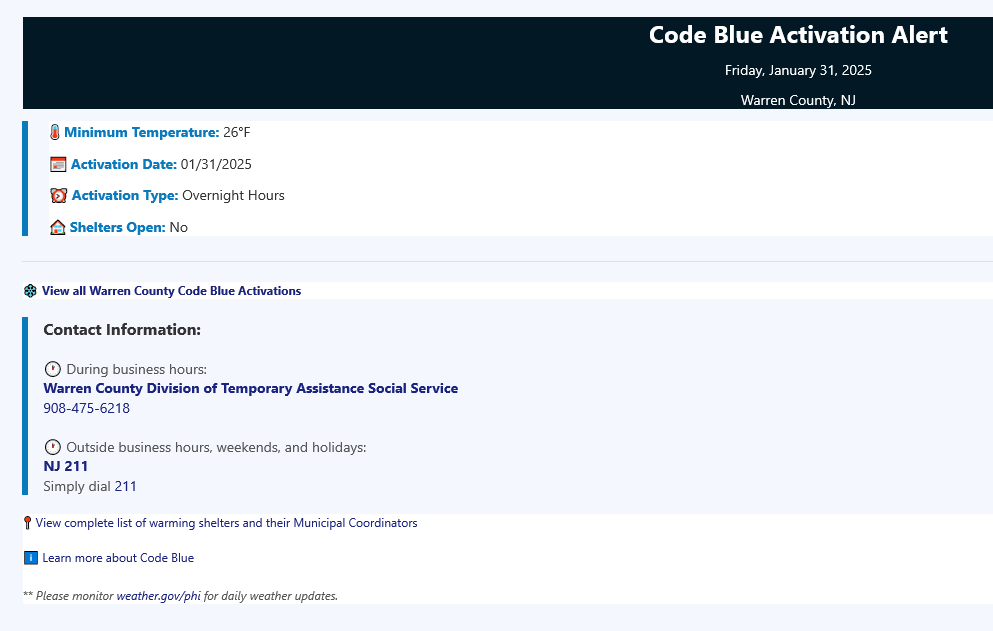Image resolution: width=993 pixels, height=631 pixels.
Task: Click the Contact Information heading
Action: pyautogui.click(x=122, y=330)
